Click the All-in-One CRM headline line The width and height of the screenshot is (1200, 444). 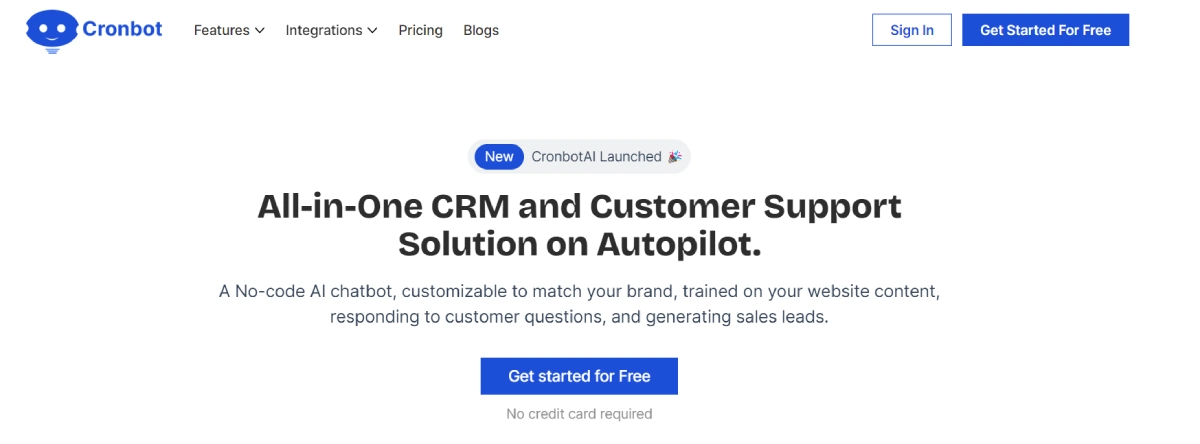579,206
